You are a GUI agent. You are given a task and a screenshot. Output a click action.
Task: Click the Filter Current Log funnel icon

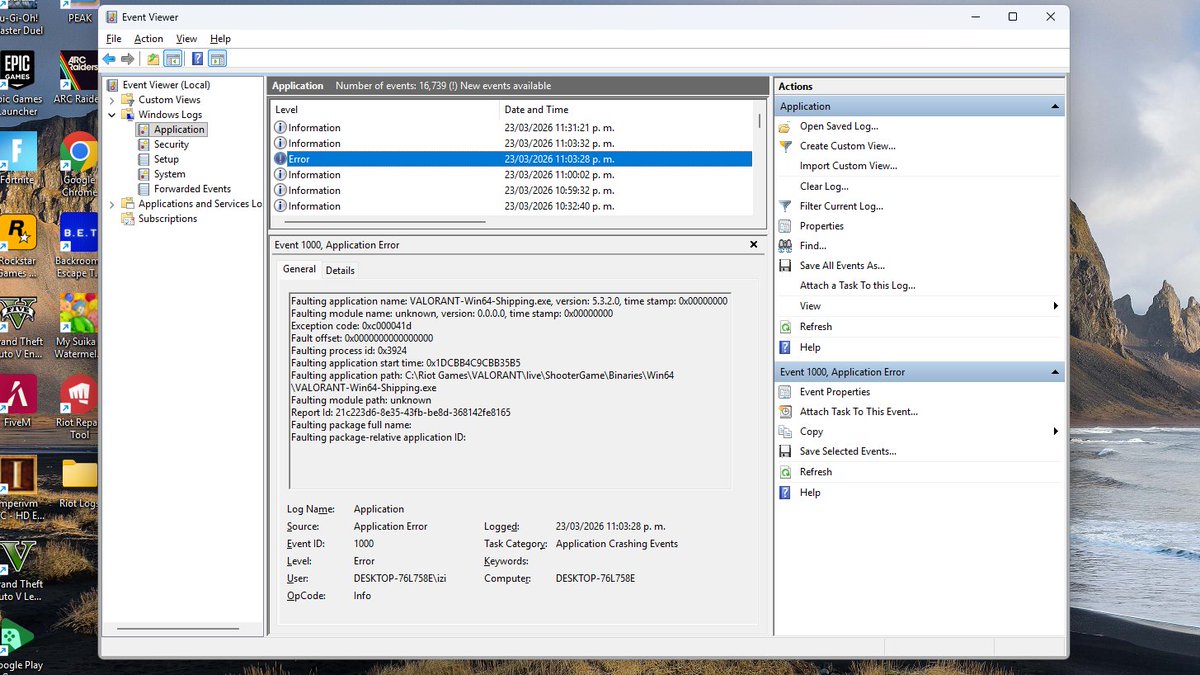[785, 206]
